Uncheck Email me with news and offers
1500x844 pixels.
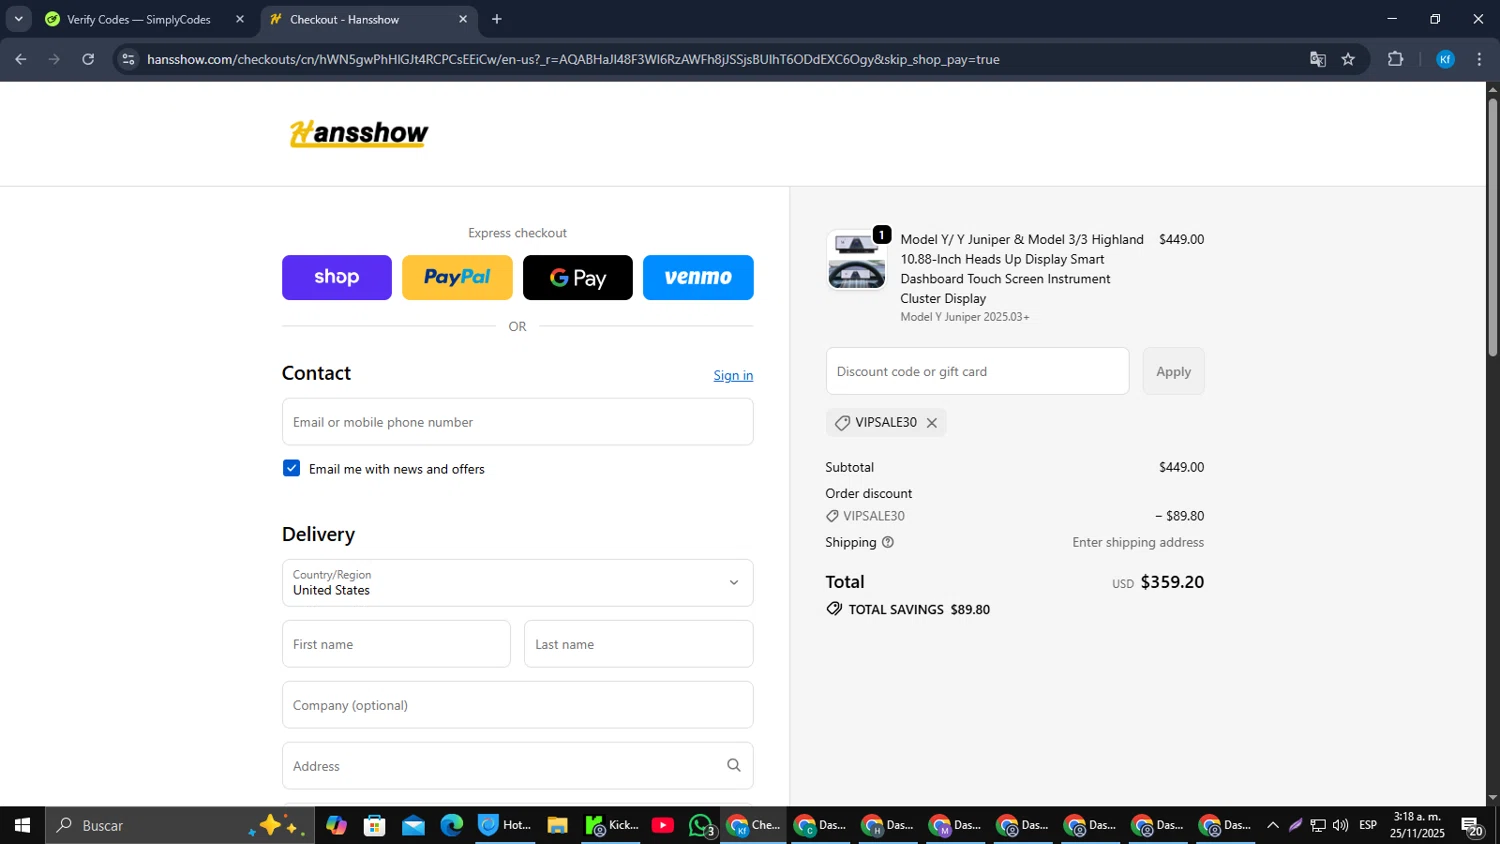point(291,468)
